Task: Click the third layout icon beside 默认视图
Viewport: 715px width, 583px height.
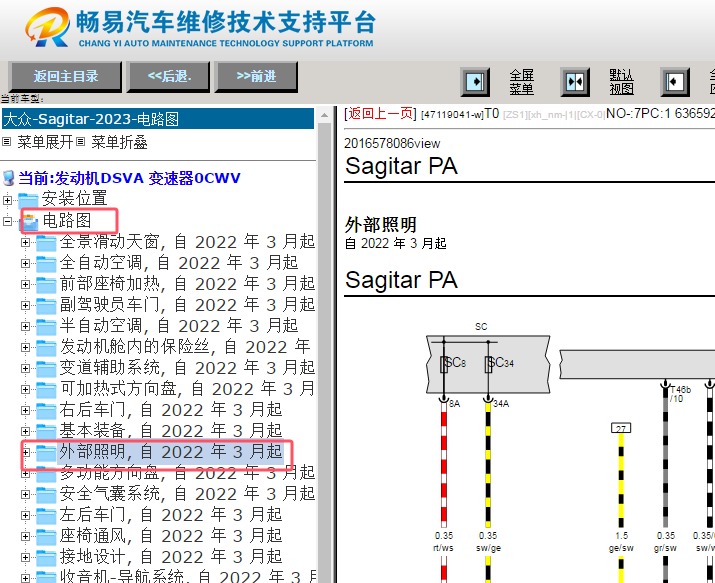Action: [675, 82]
